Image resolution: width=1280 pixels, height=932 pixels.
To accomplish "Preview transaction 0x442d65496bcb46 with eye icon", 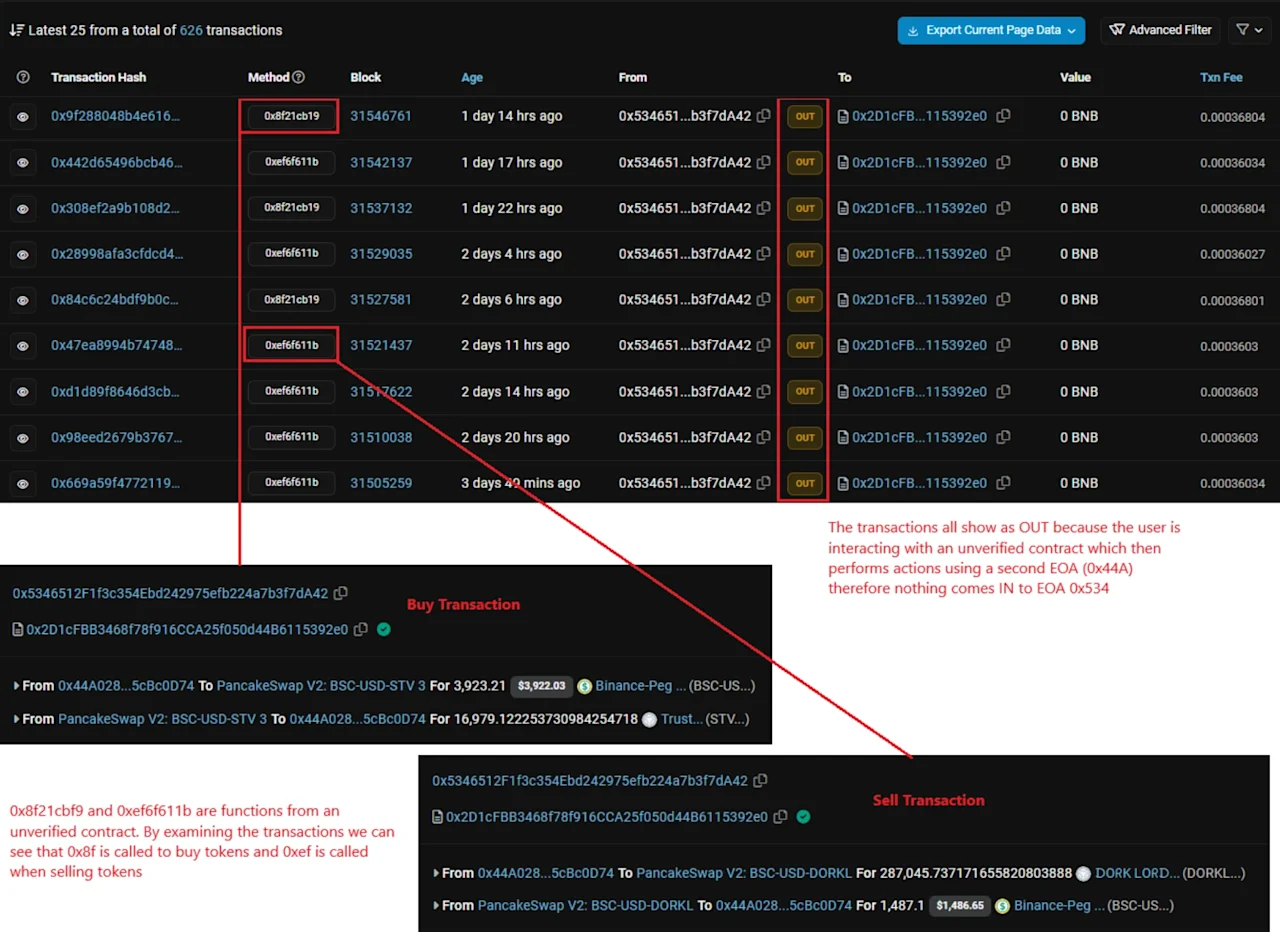I will pyautogui.click(x=23, y=163).
